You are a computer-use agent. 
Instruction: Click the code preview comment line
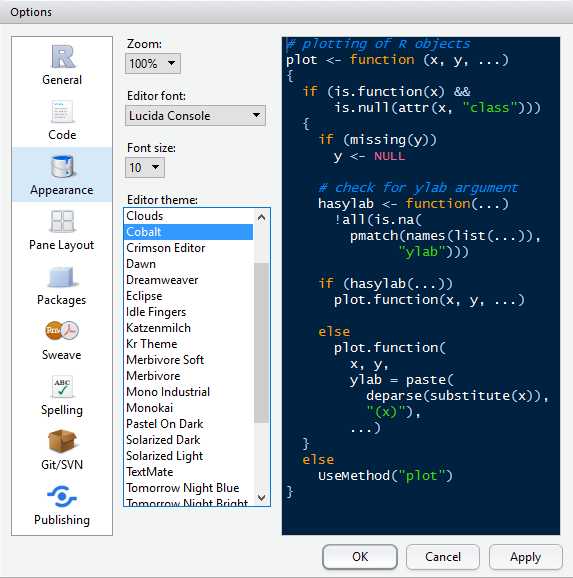coord(379,44)
